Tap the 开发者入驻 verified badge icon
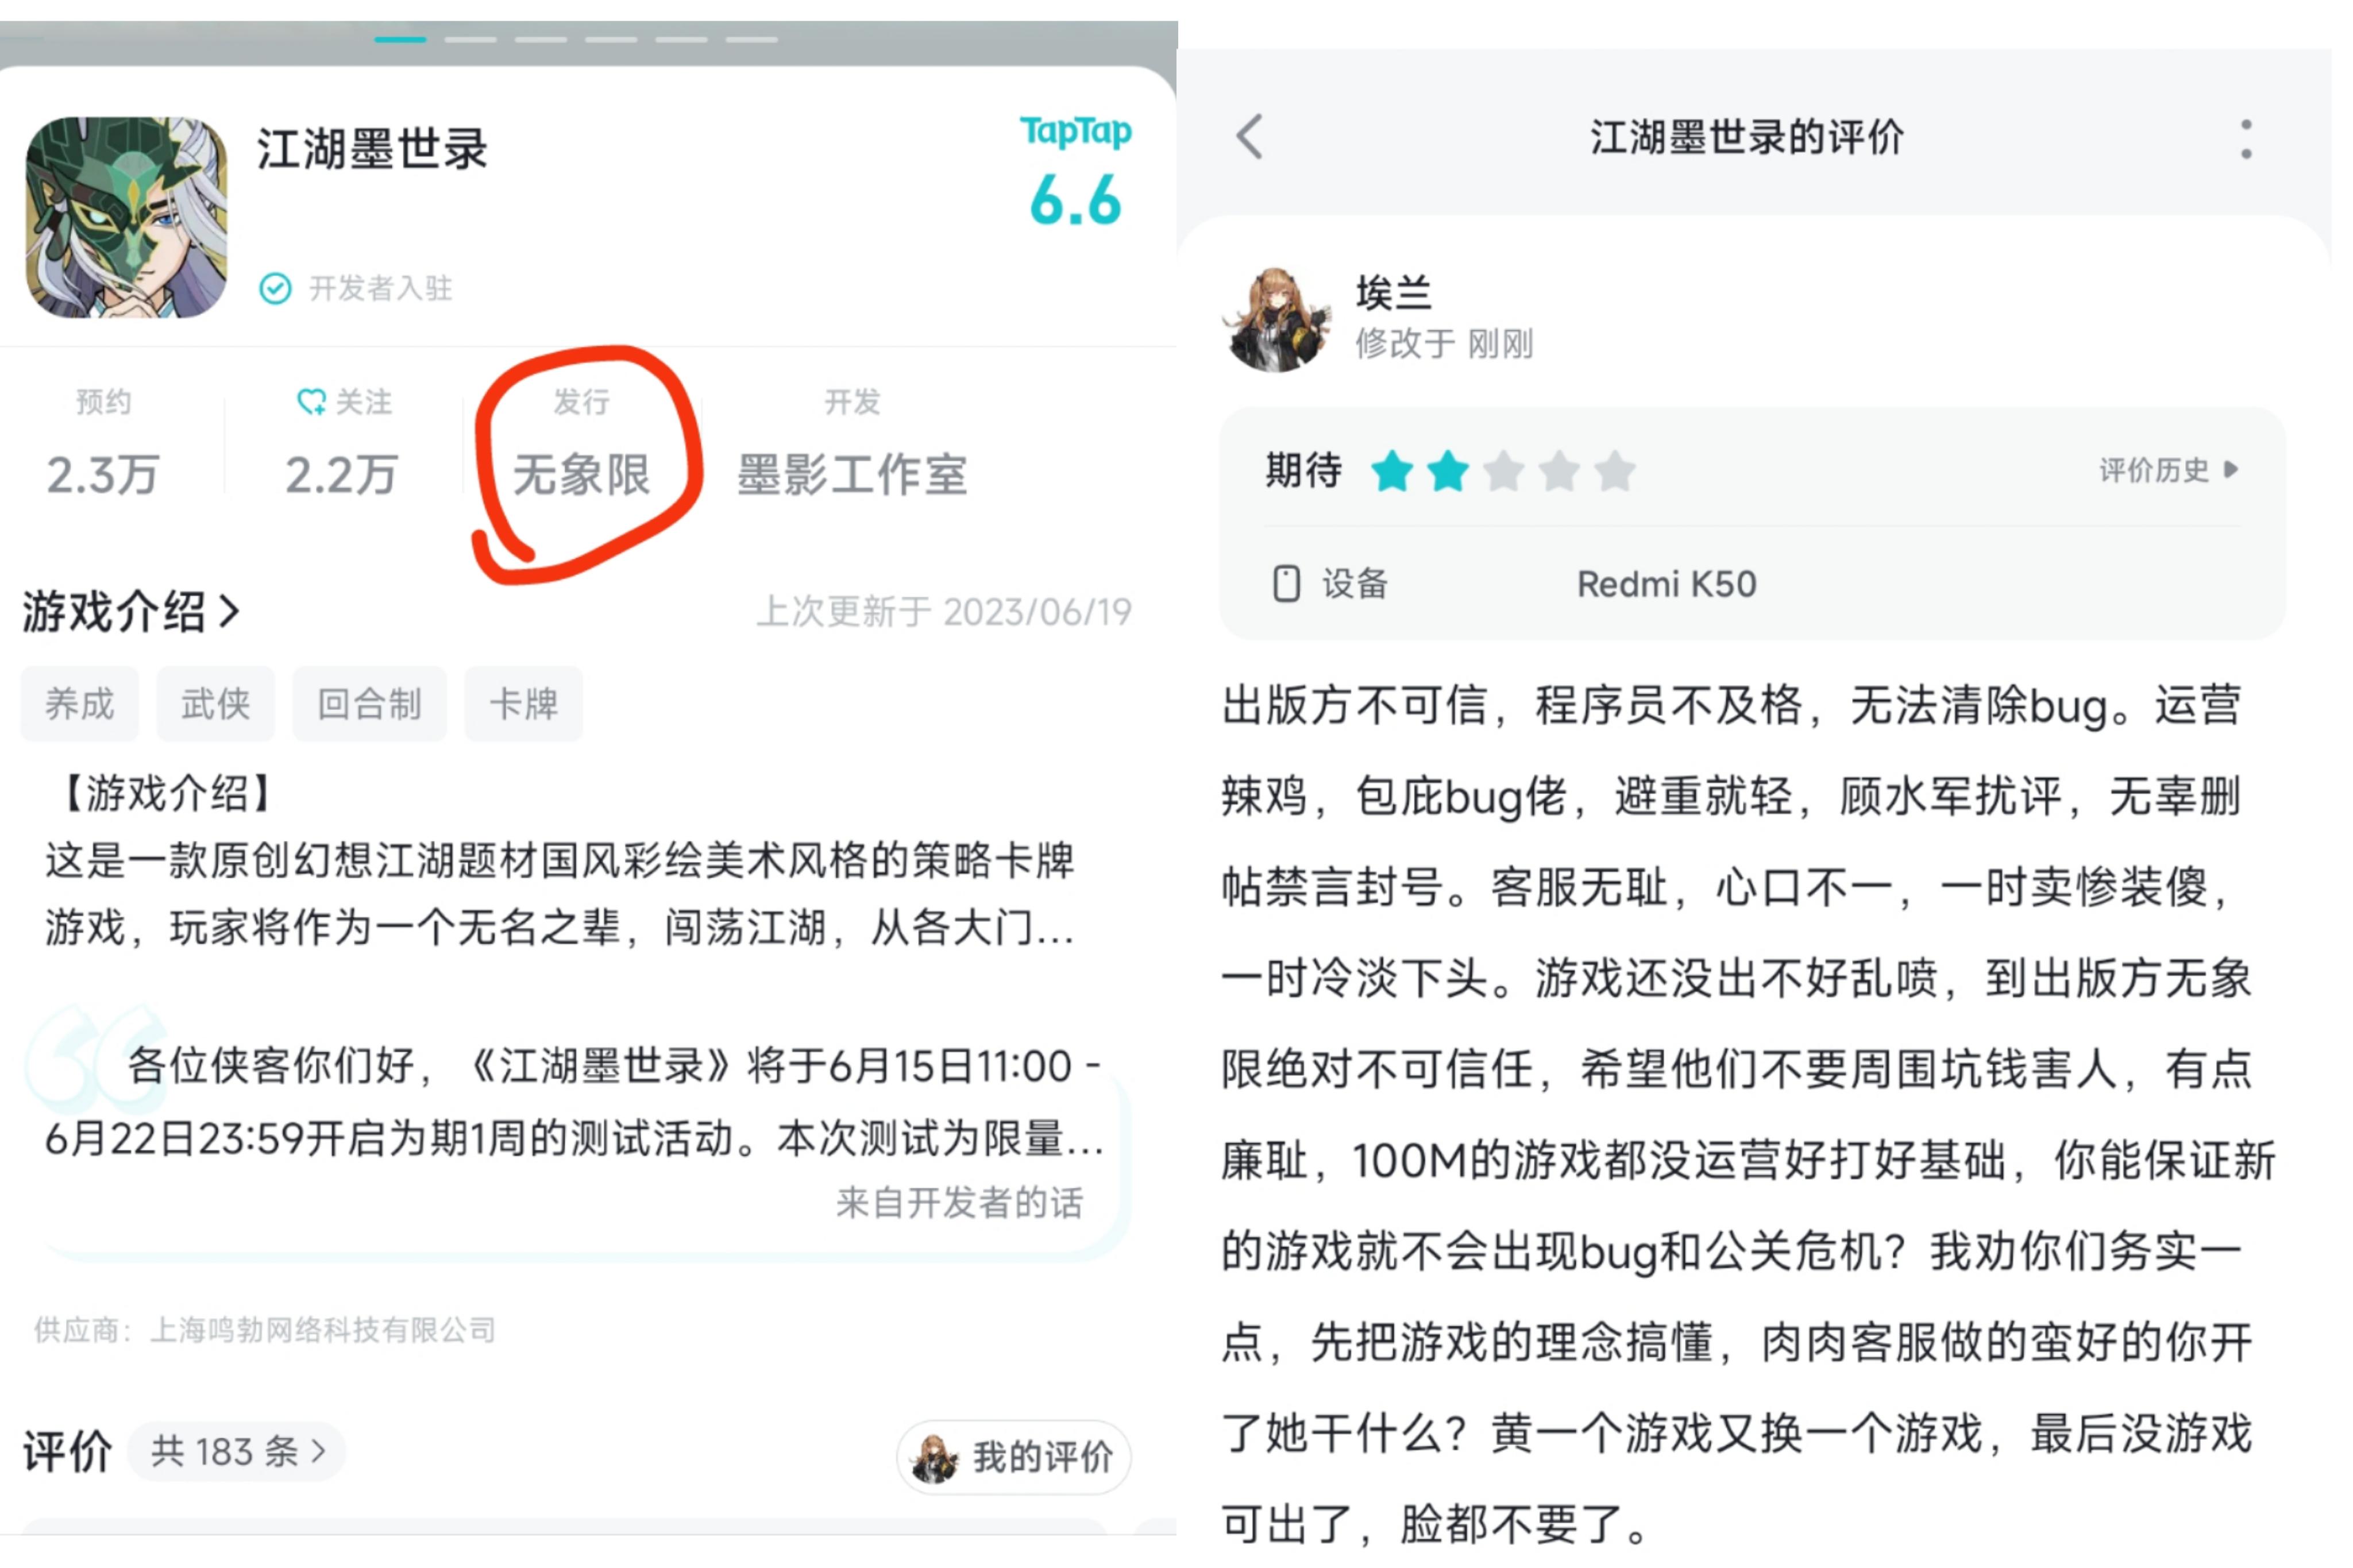The image size is (2353, 1568). 275,289
